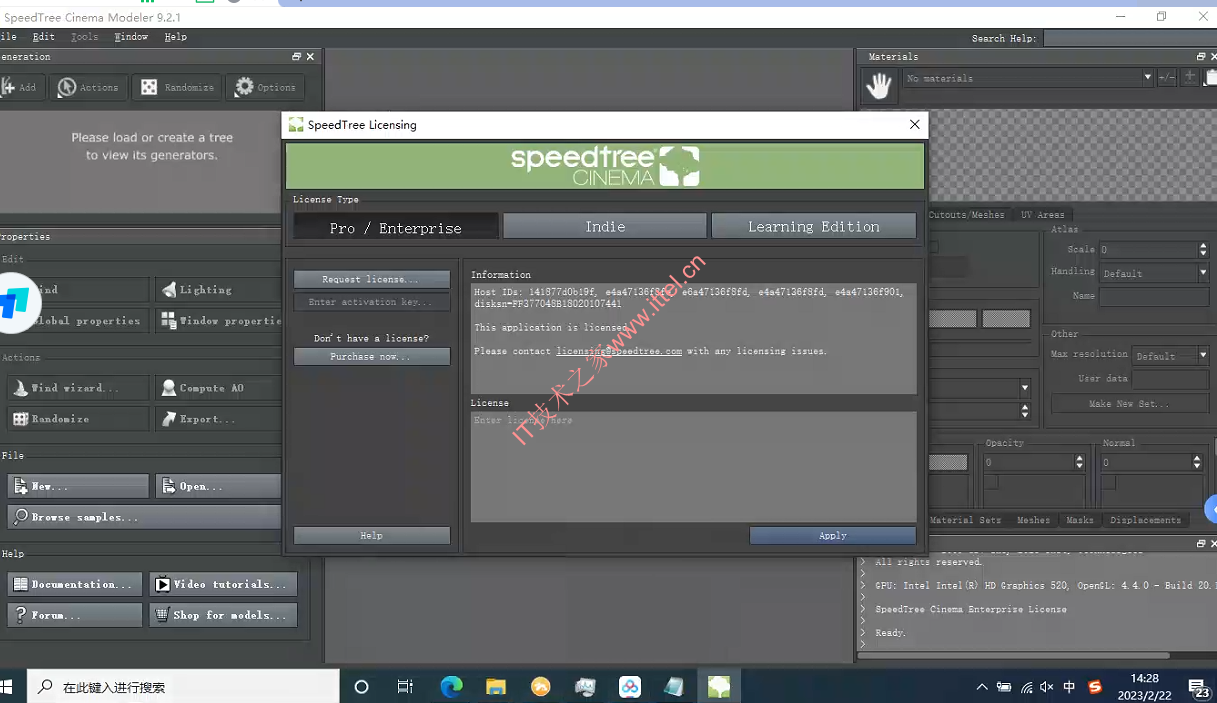1217x703 pixels.
Task: Open Task View on the taskbar
Action: [x=405, y=686]
